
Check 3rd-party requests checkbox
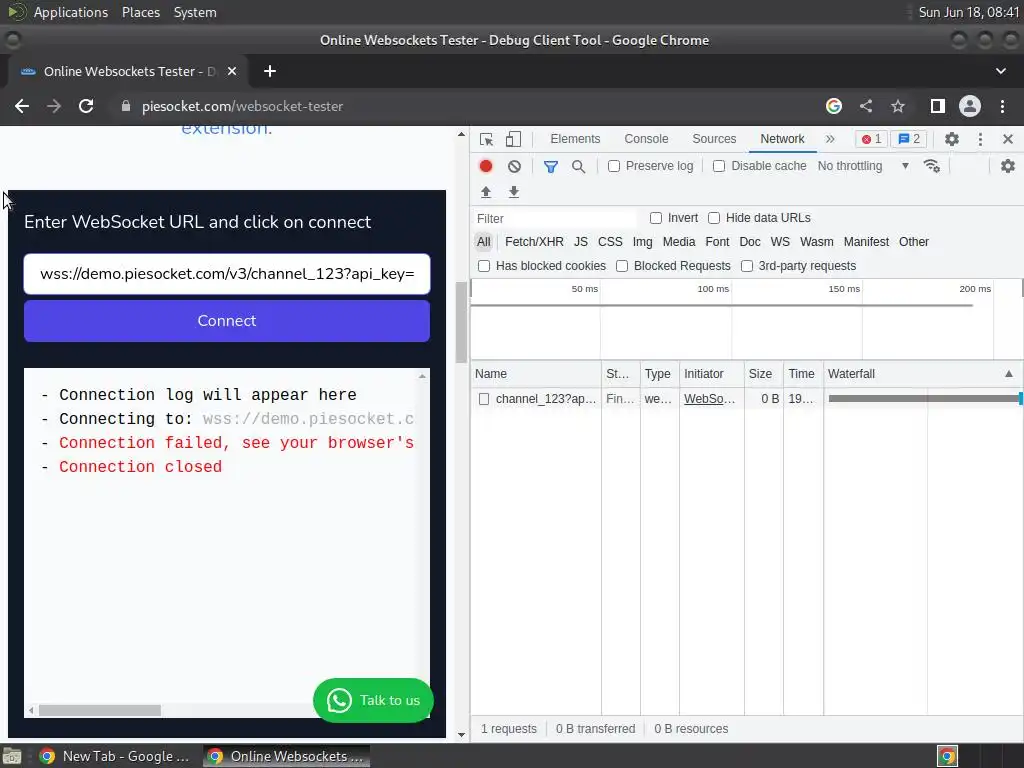point(746,266)
